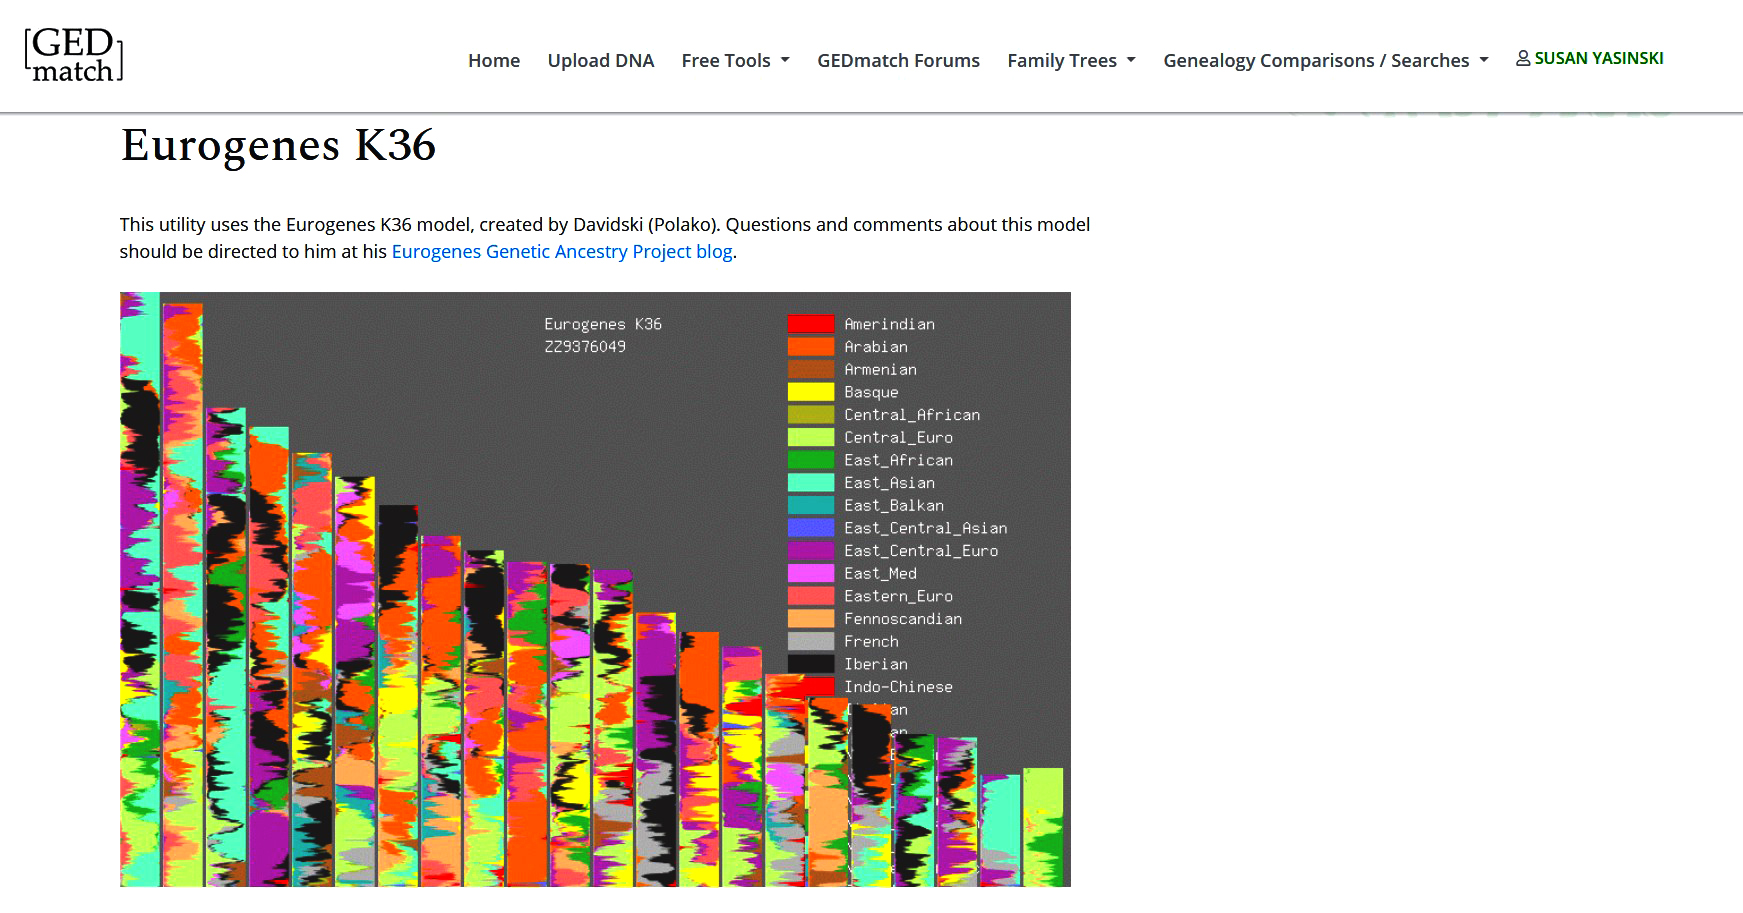Click the kit number ZZ9376049
This screenshot has width=1743, height=913.
coord(585,347)
